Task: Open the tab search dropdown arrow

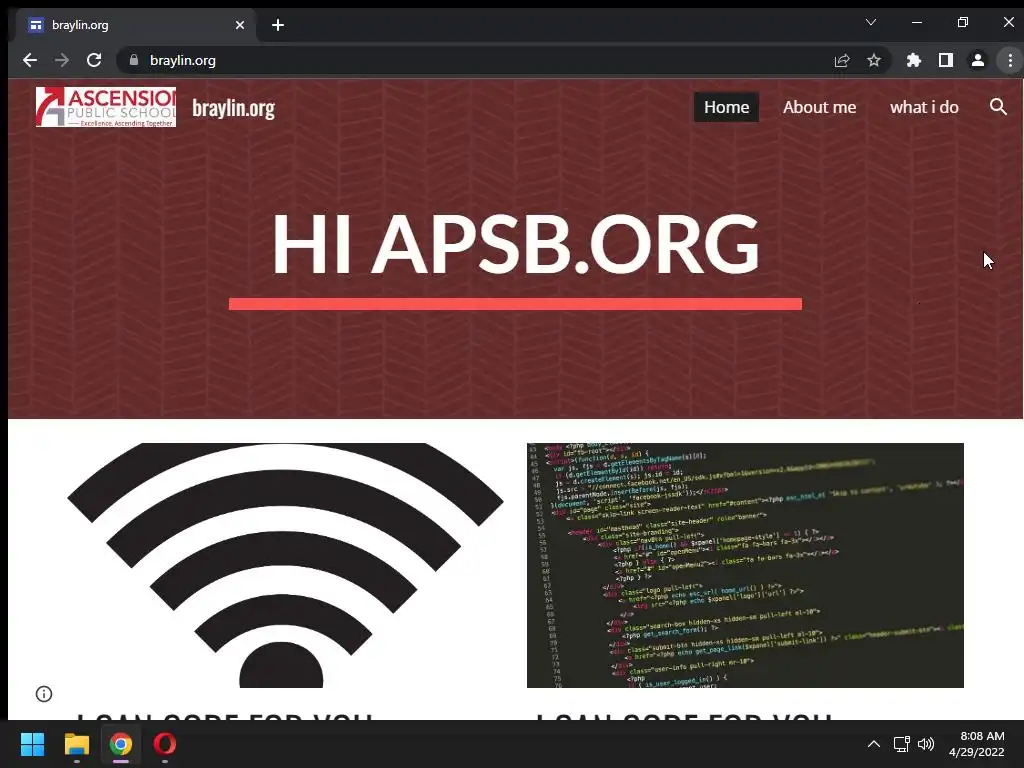Action: click(871, 22)
